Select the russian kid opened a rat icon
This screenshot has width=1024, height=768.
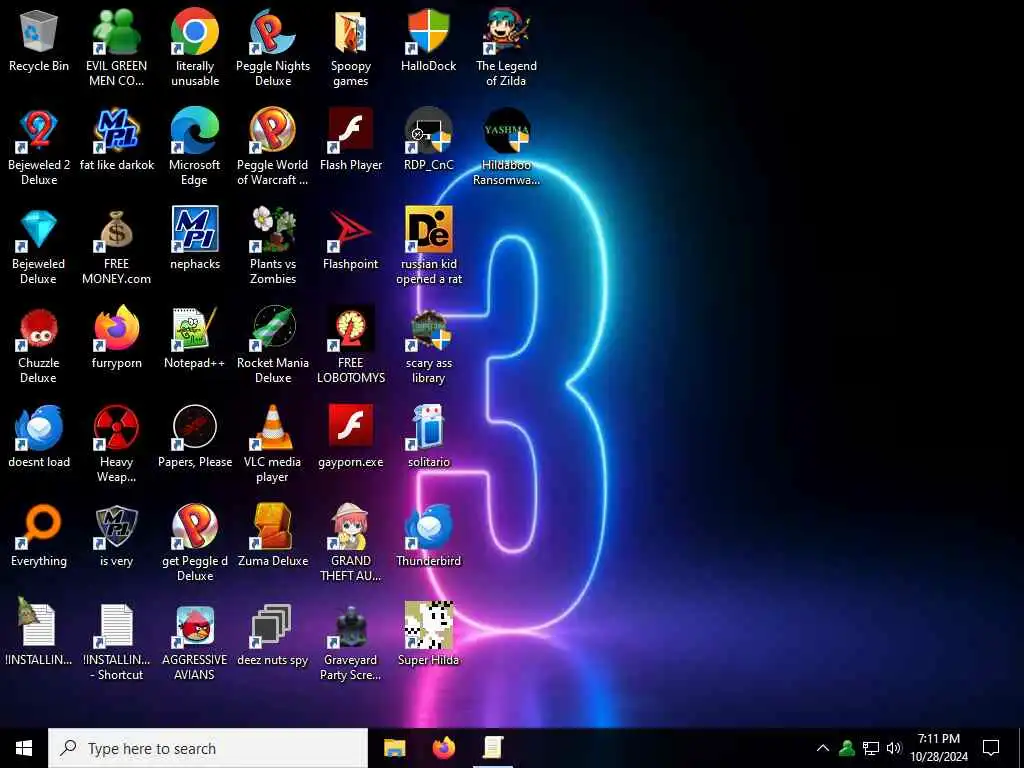click(x=428, y=230)
